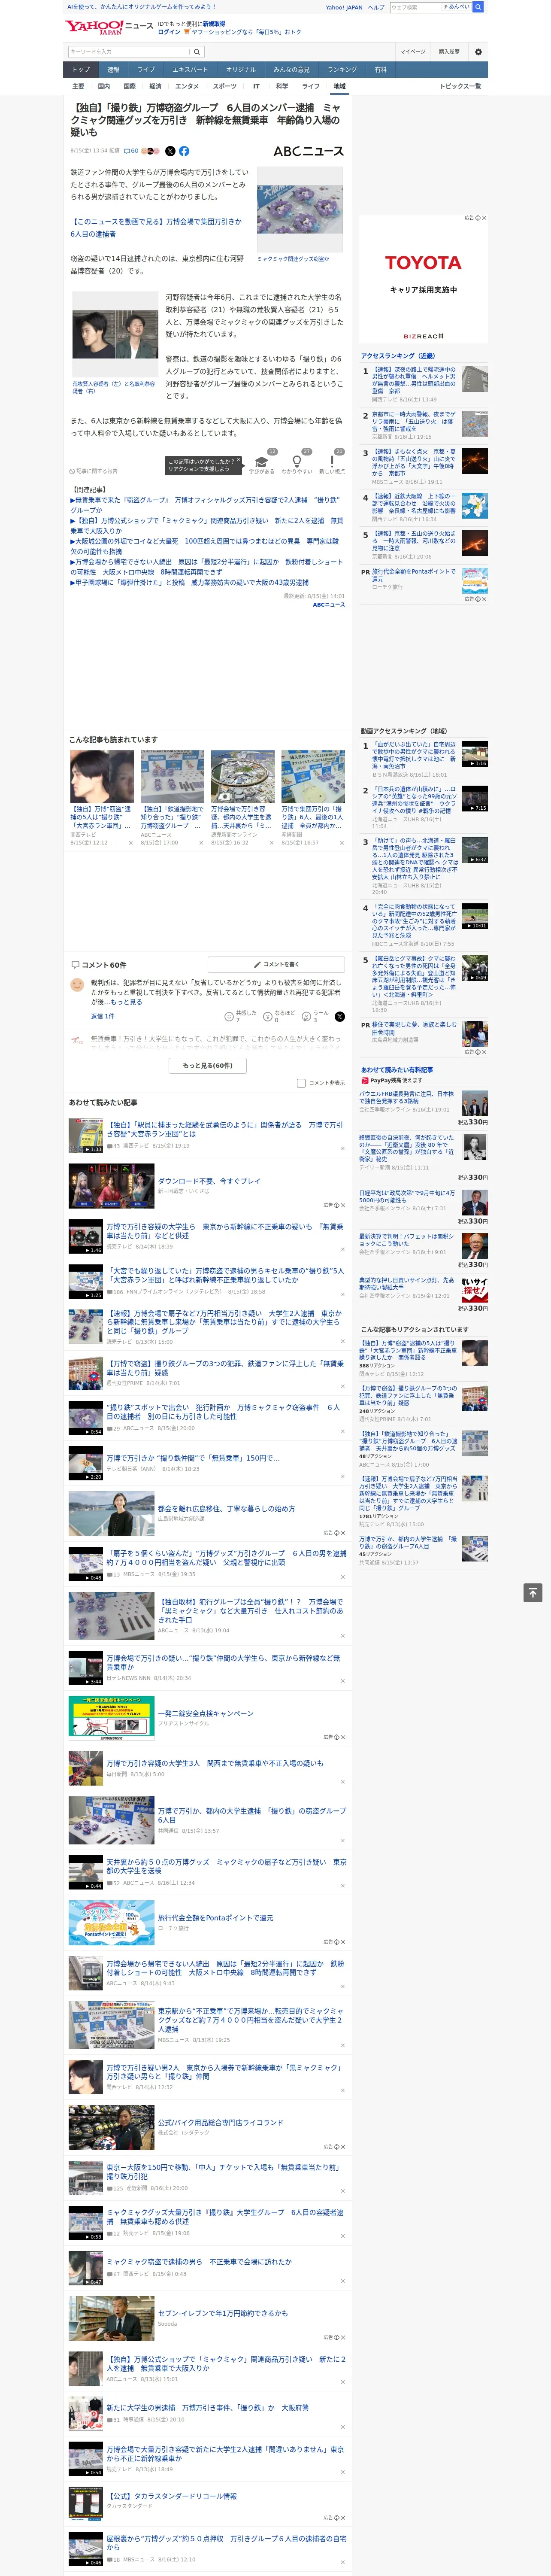Screen dimensions: 551x2576
Task: Click the 記事に関する報告 report icon link
Action: click(93, 471)
